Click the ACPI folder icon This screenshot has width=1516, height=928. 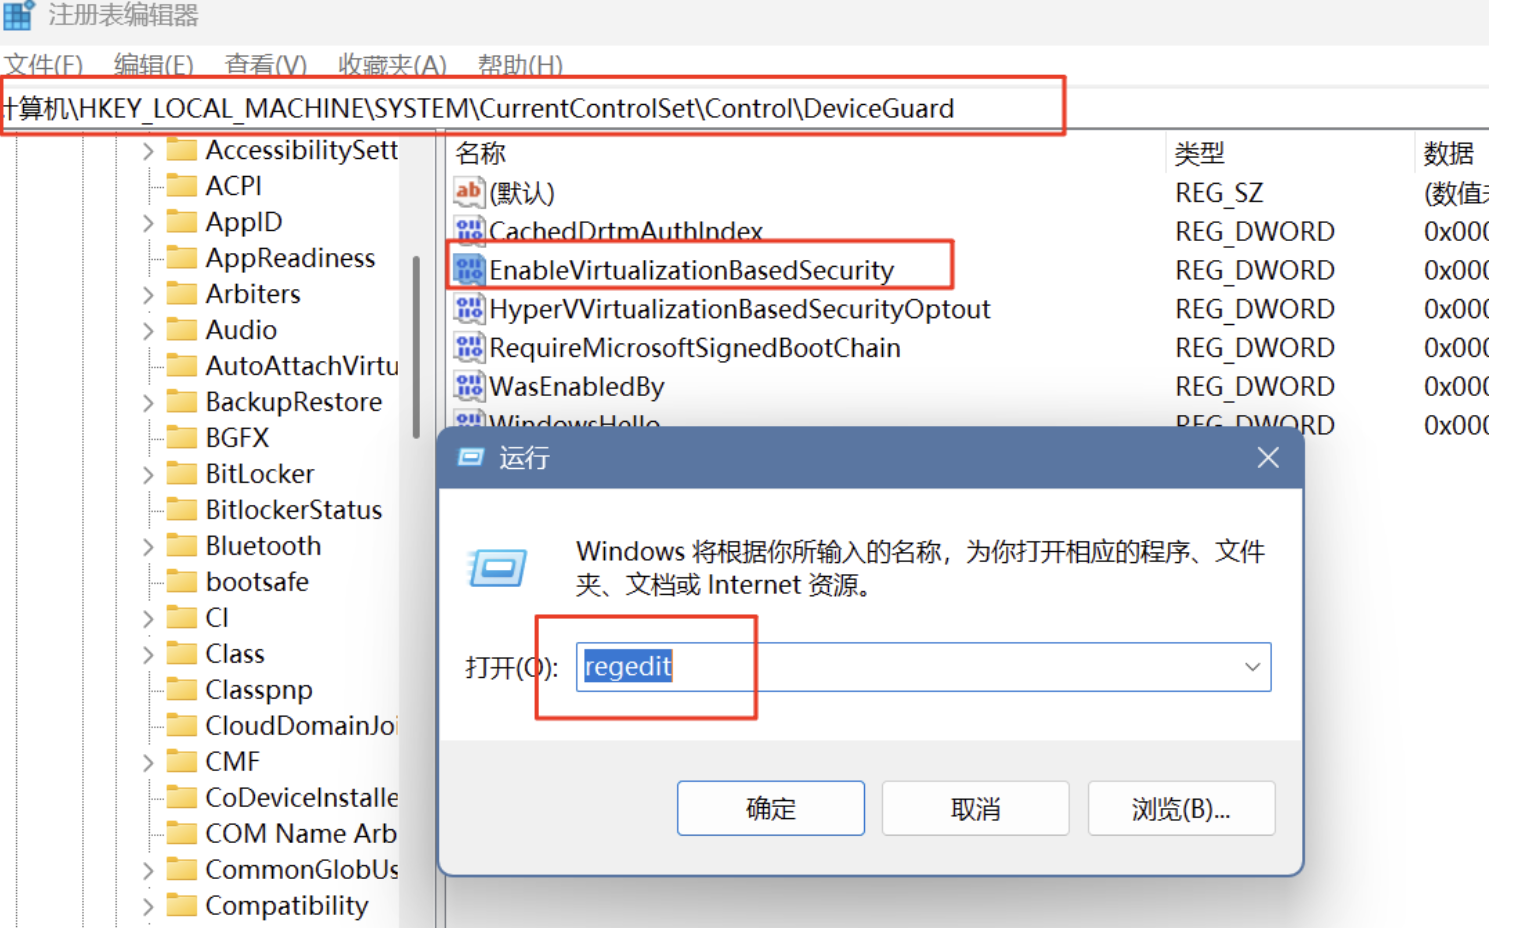pos(181,185)
